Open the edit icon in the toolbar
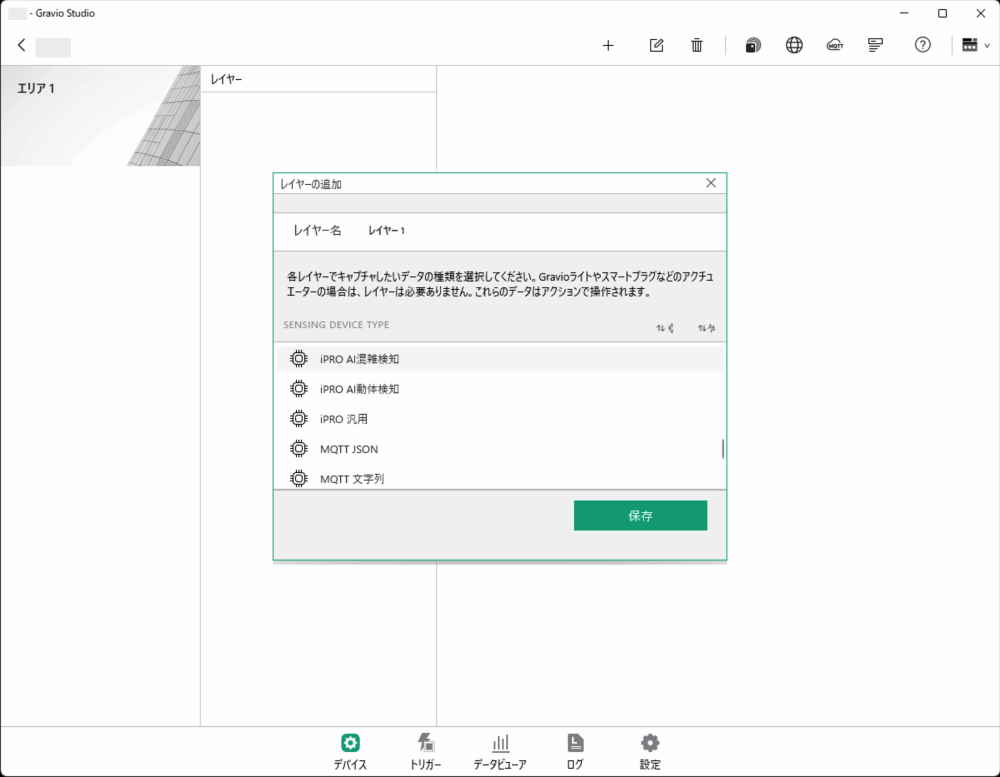1000x777 pixels. tap(657, 45)
